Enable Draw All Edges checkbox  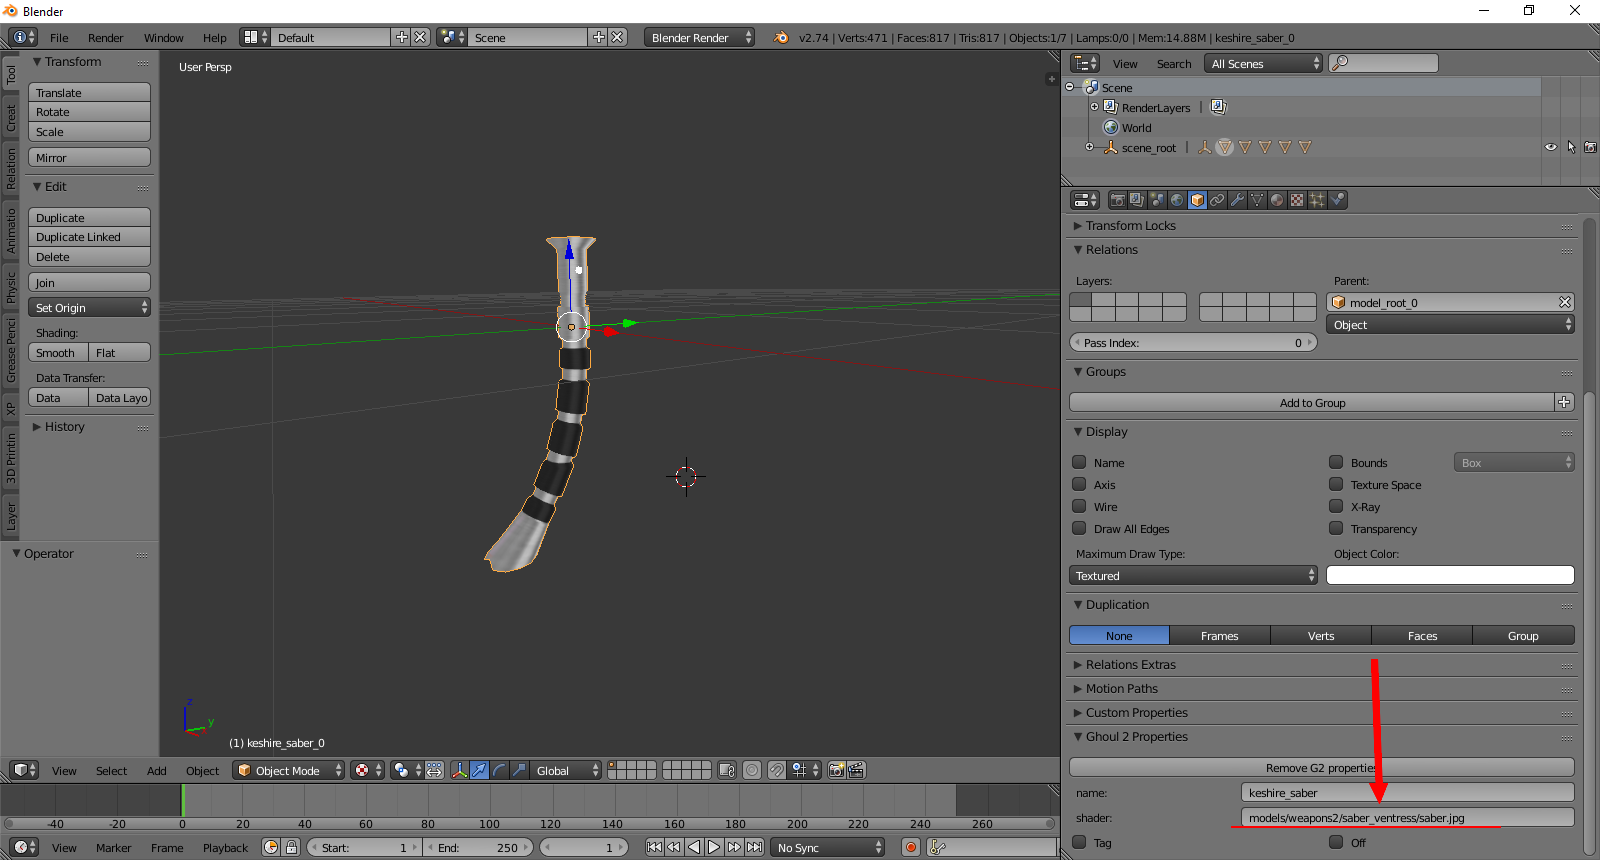coord(1079,528)
